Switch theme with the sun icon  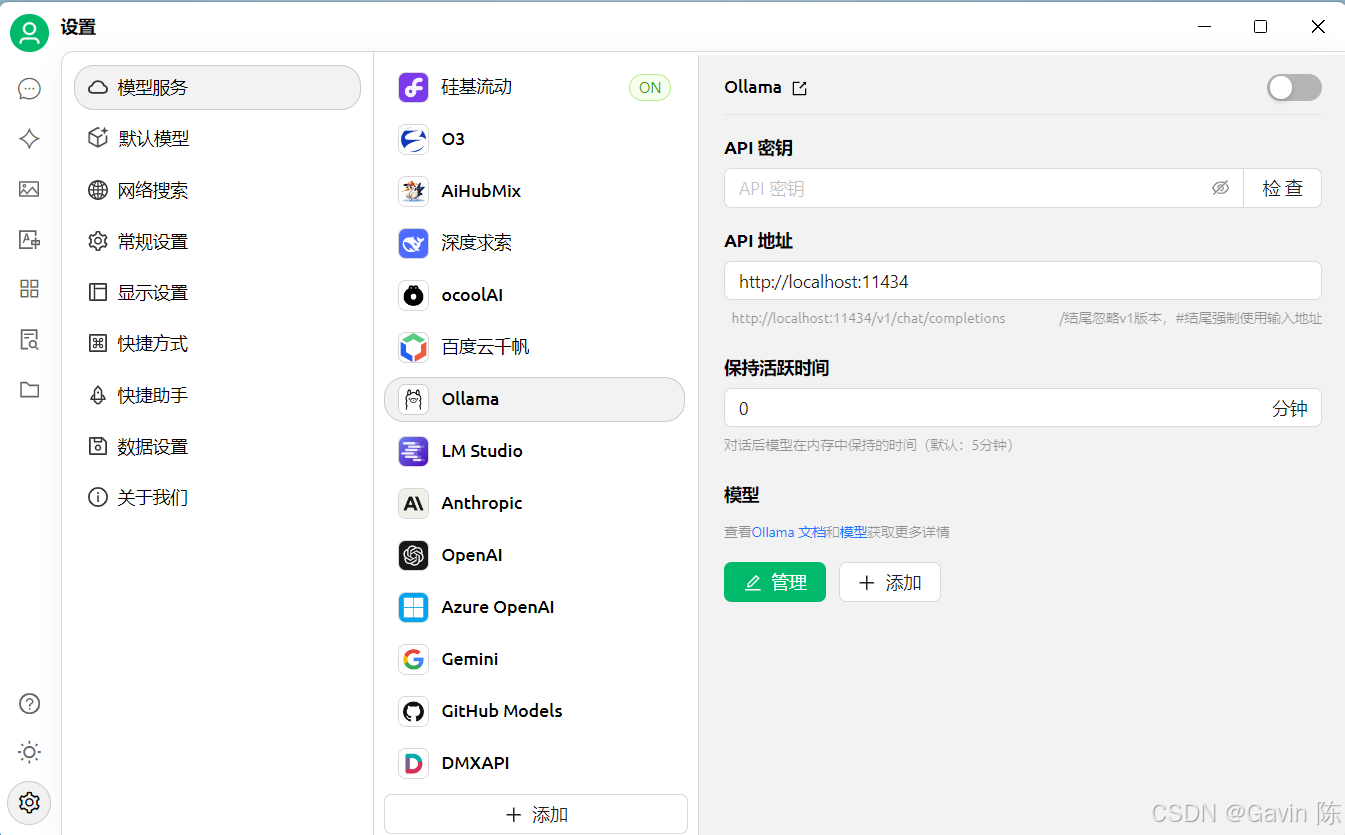(29, 752)
